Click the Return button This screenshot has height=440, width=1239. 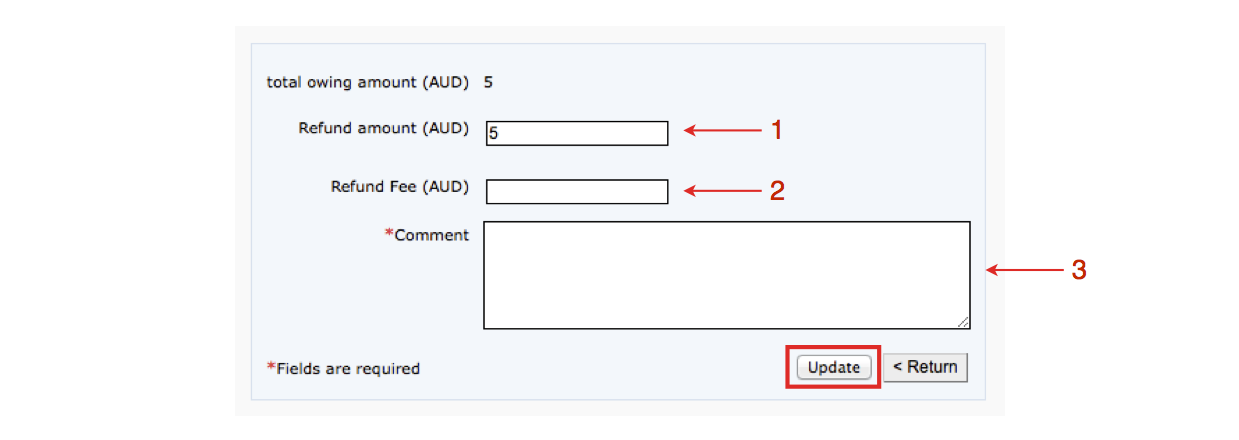[x=925, y=367]
